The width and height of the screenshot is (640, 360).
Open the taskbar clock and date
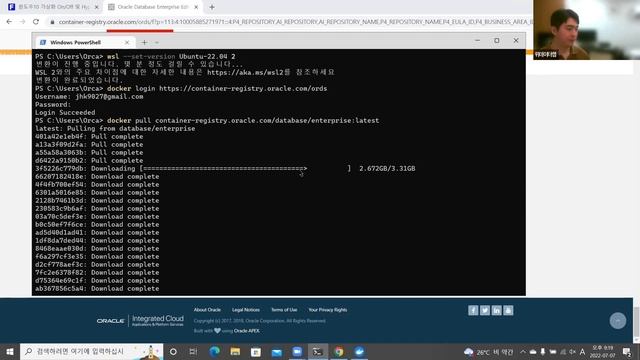click(x=603, y=352)
